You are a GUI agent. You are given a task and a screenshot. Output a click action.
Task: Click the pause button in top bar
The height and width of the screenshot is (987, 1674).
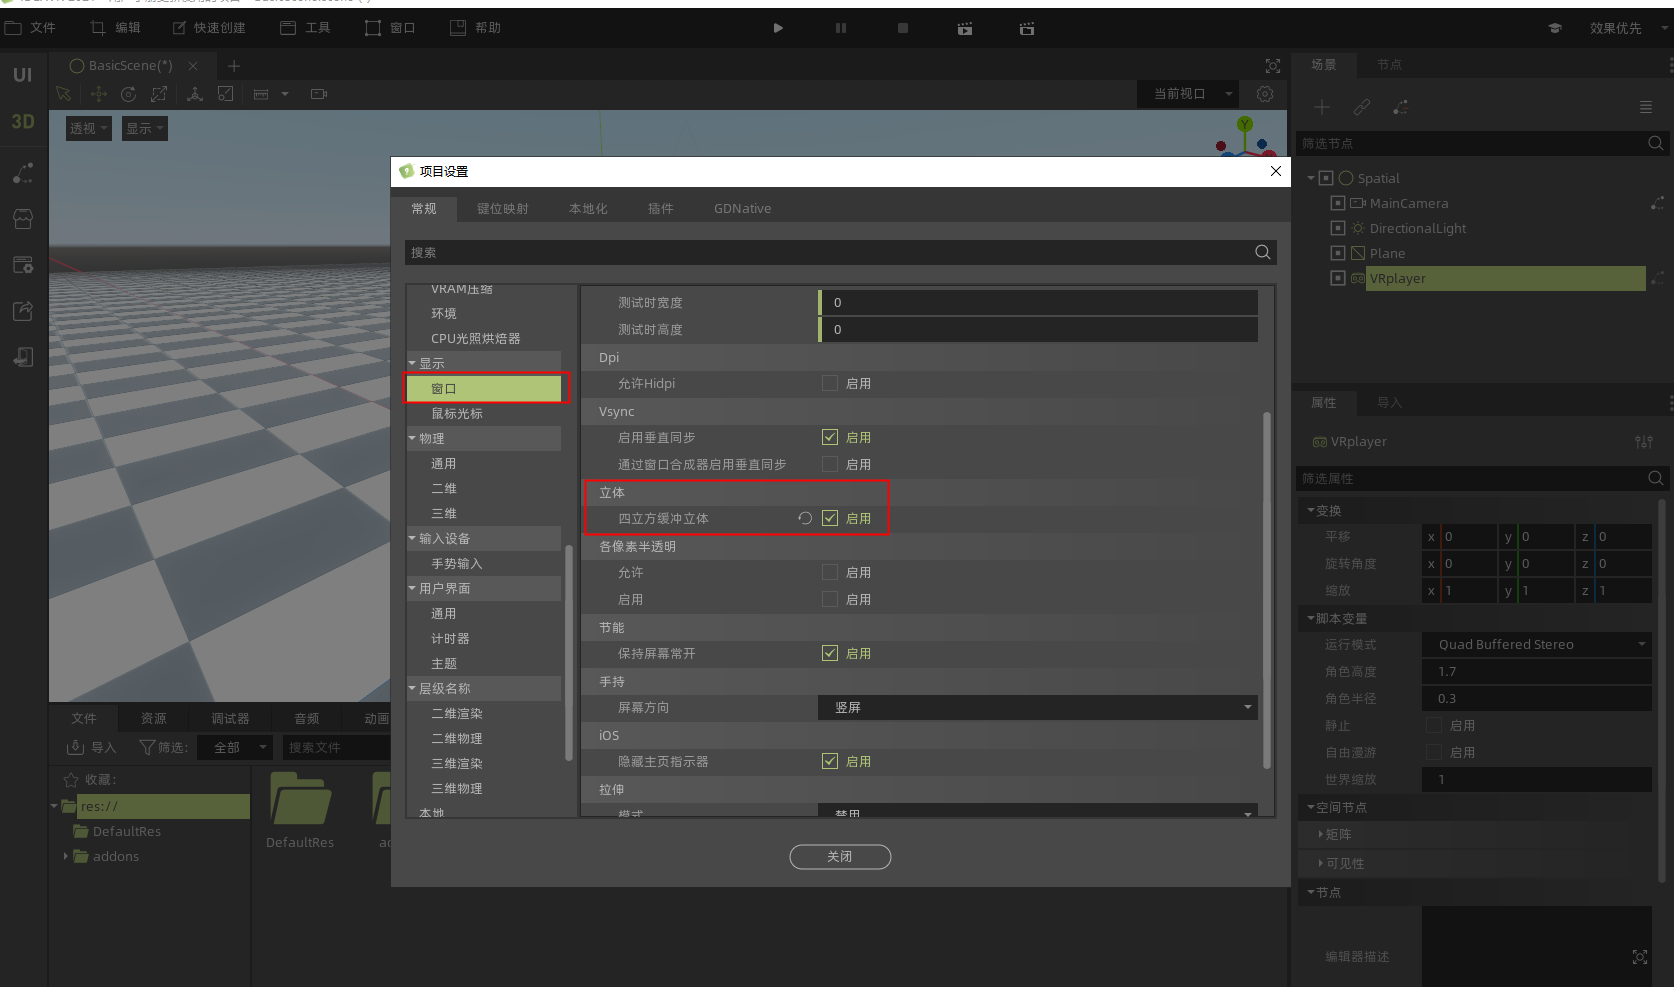[841, 28]
